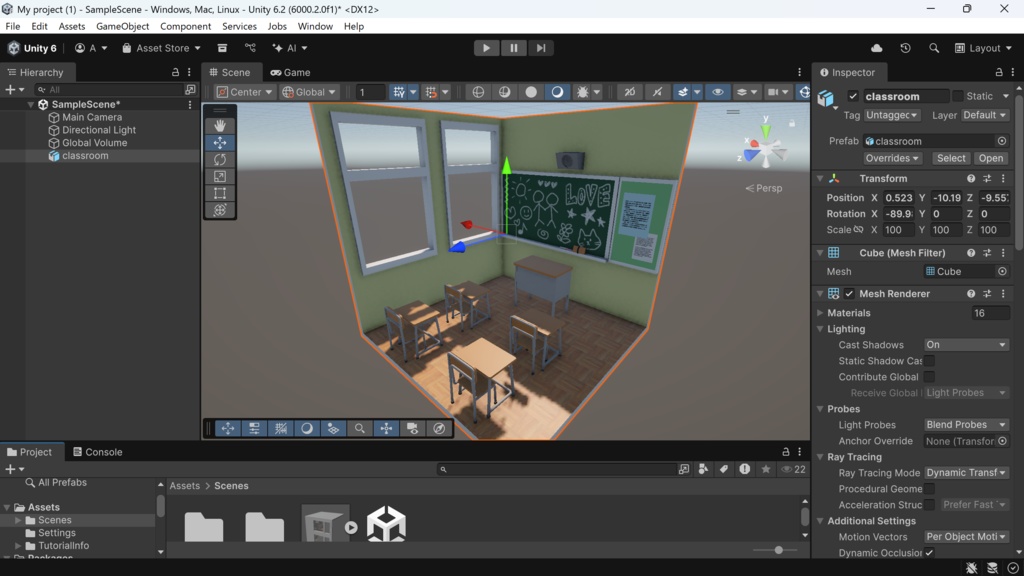Select the Move tool in scene toolbar

220,142
